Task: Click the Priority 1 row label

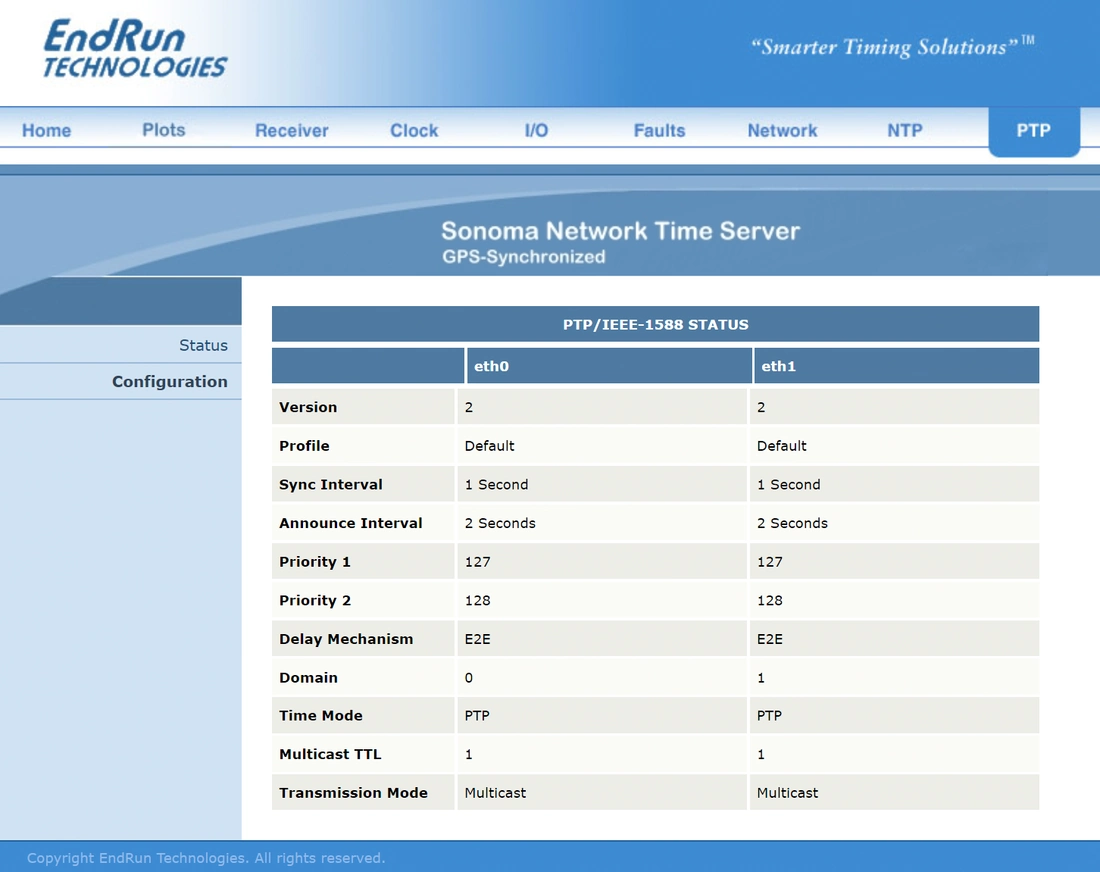Action: [x=314, y=561]
